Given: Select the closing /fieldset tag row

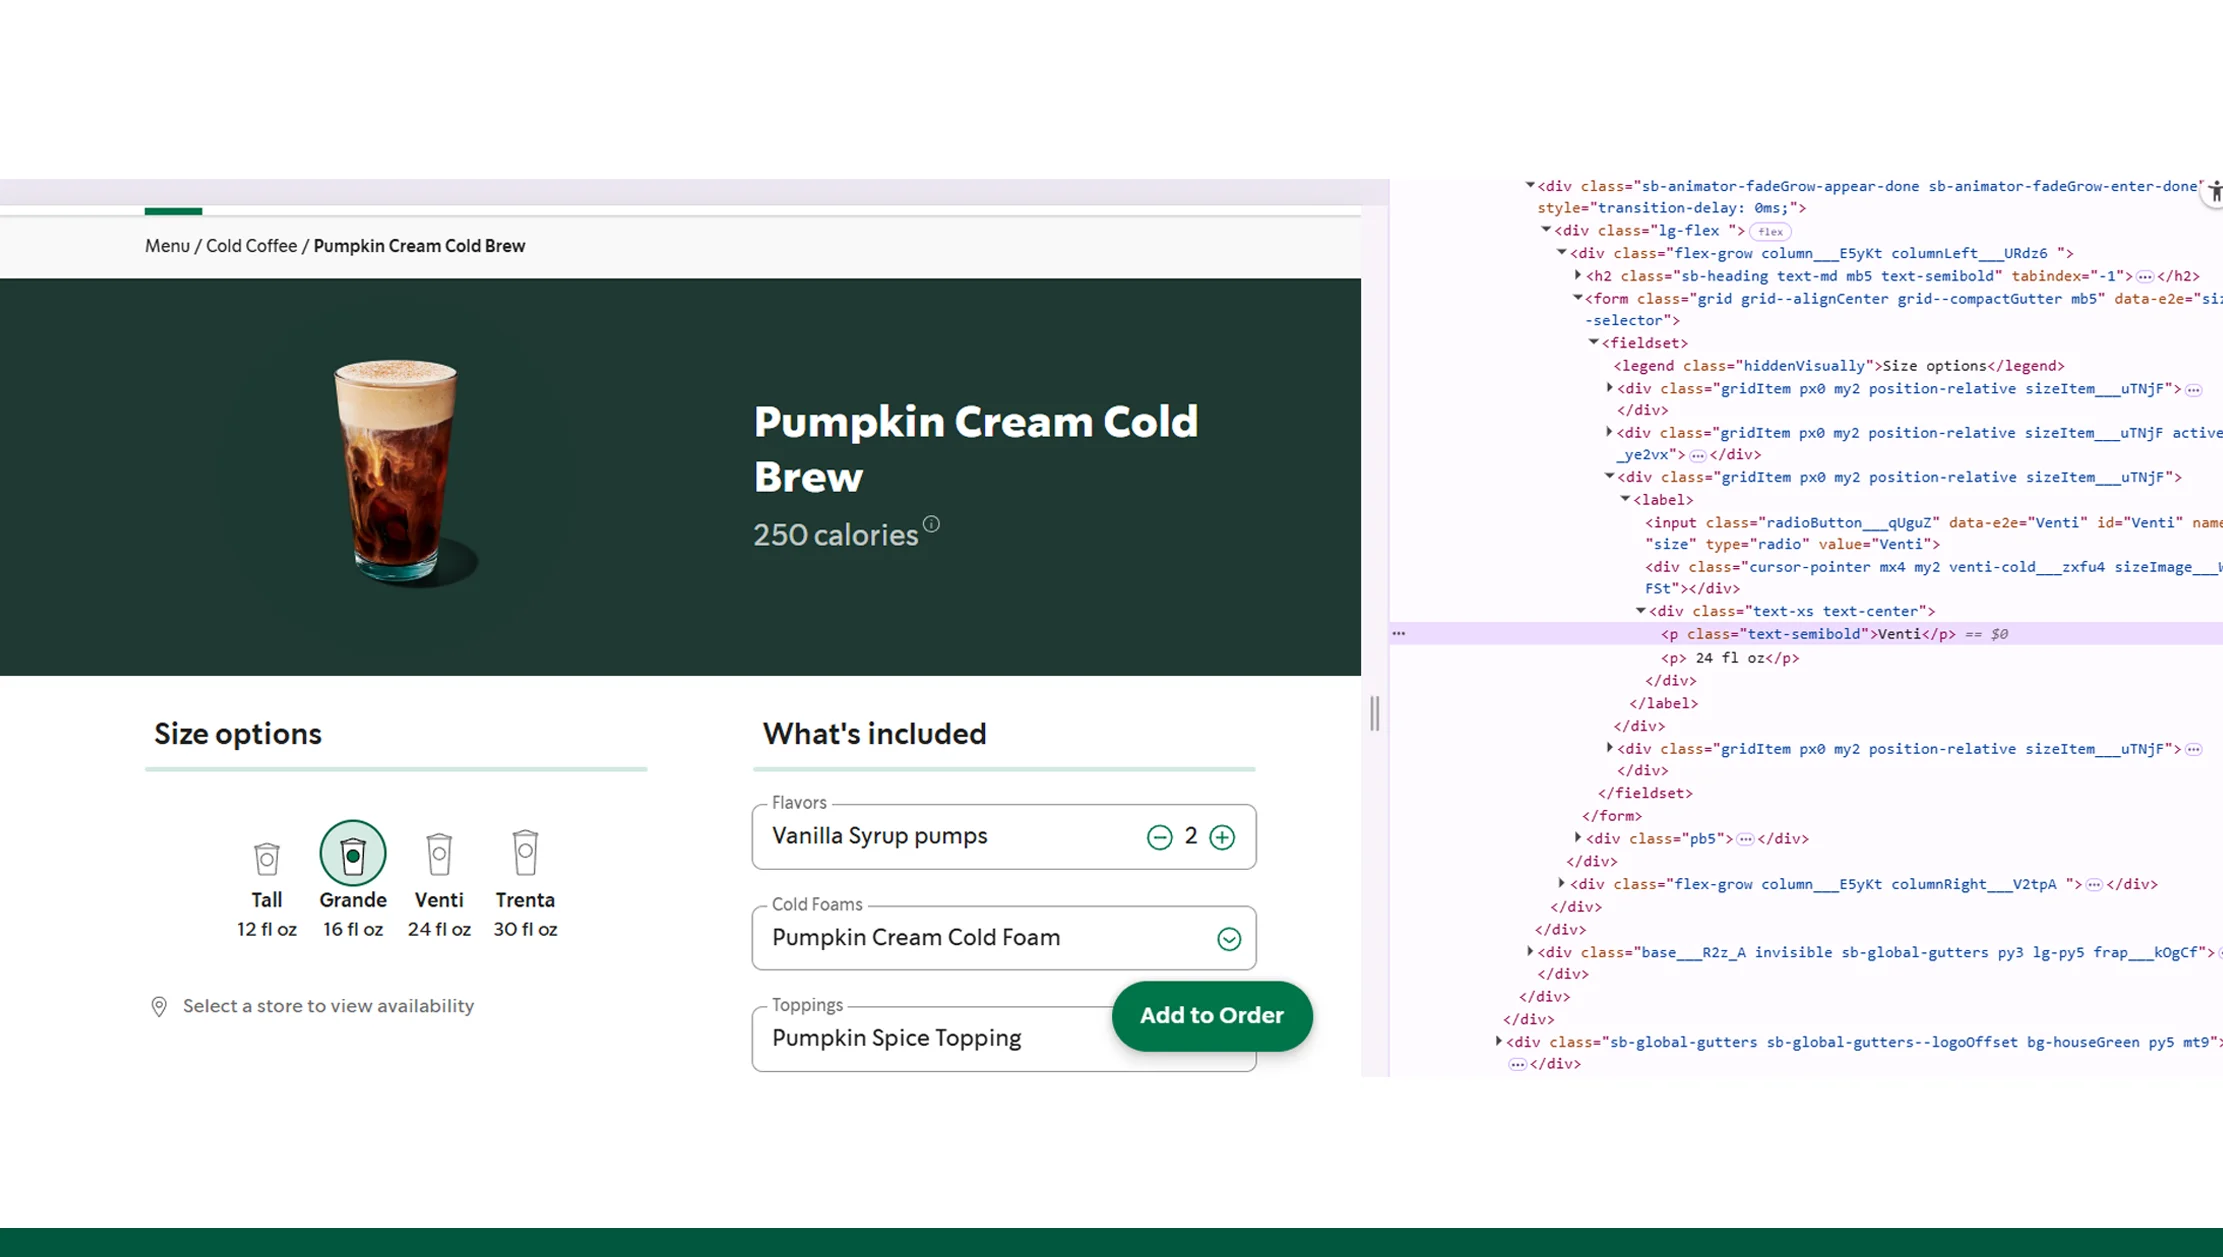Looking at the screenshot, I should 1645,793.
